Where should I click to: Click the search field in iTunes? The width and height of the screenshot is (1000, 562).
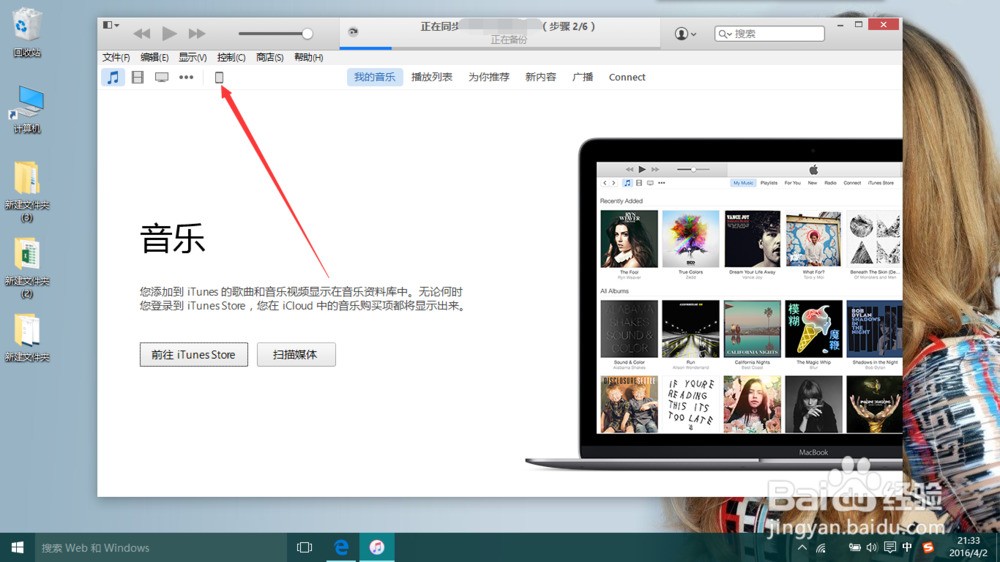[x=769, y=34]
